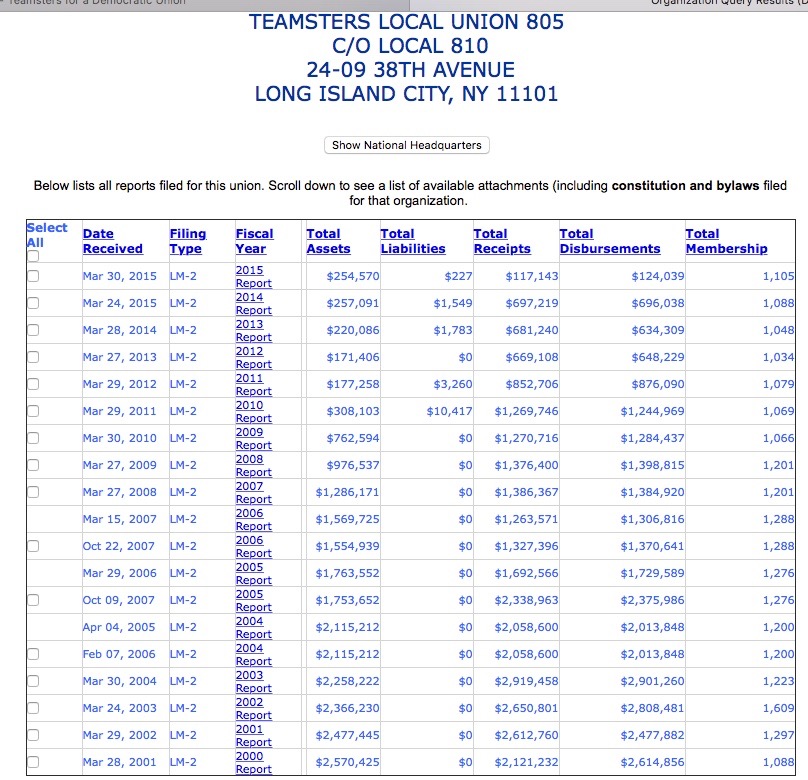Open the 2003 Report link

[254, 682]
